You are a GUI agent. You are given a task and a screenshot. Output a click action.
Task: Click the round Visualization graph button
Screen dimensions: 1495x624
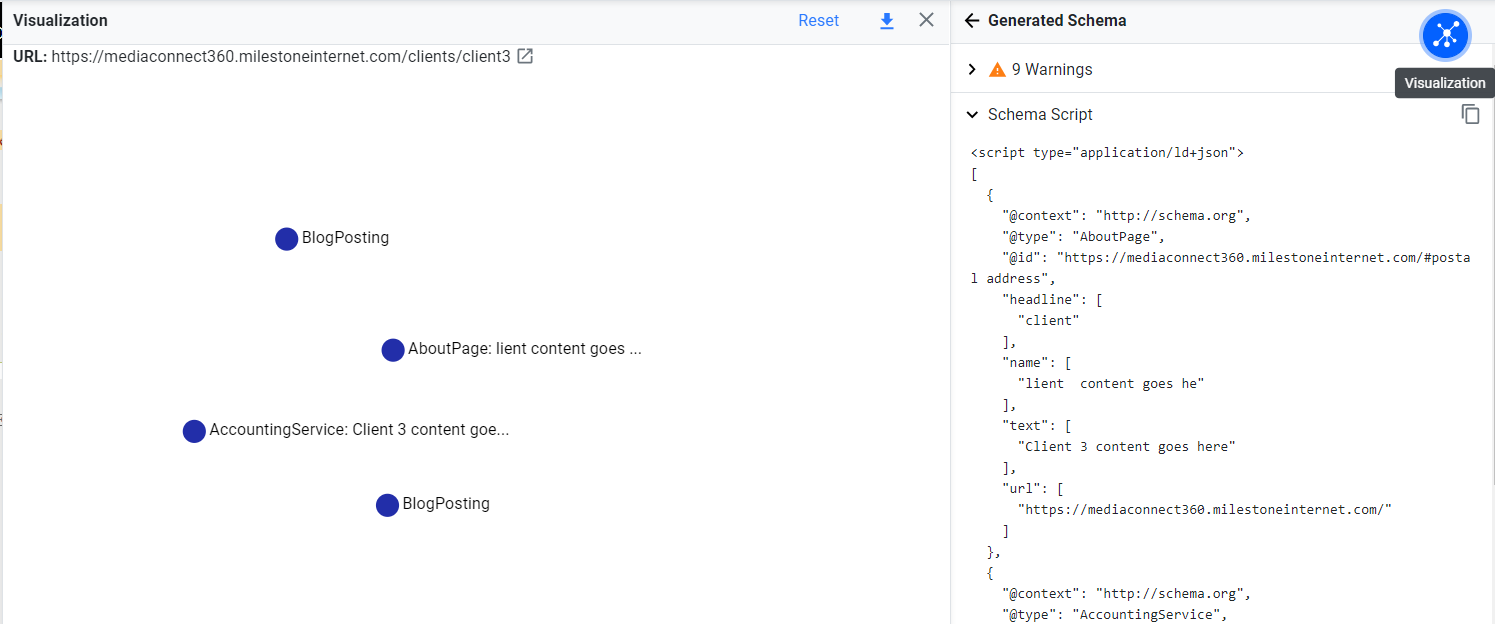pyautogui.click(x=1445, y=35)
